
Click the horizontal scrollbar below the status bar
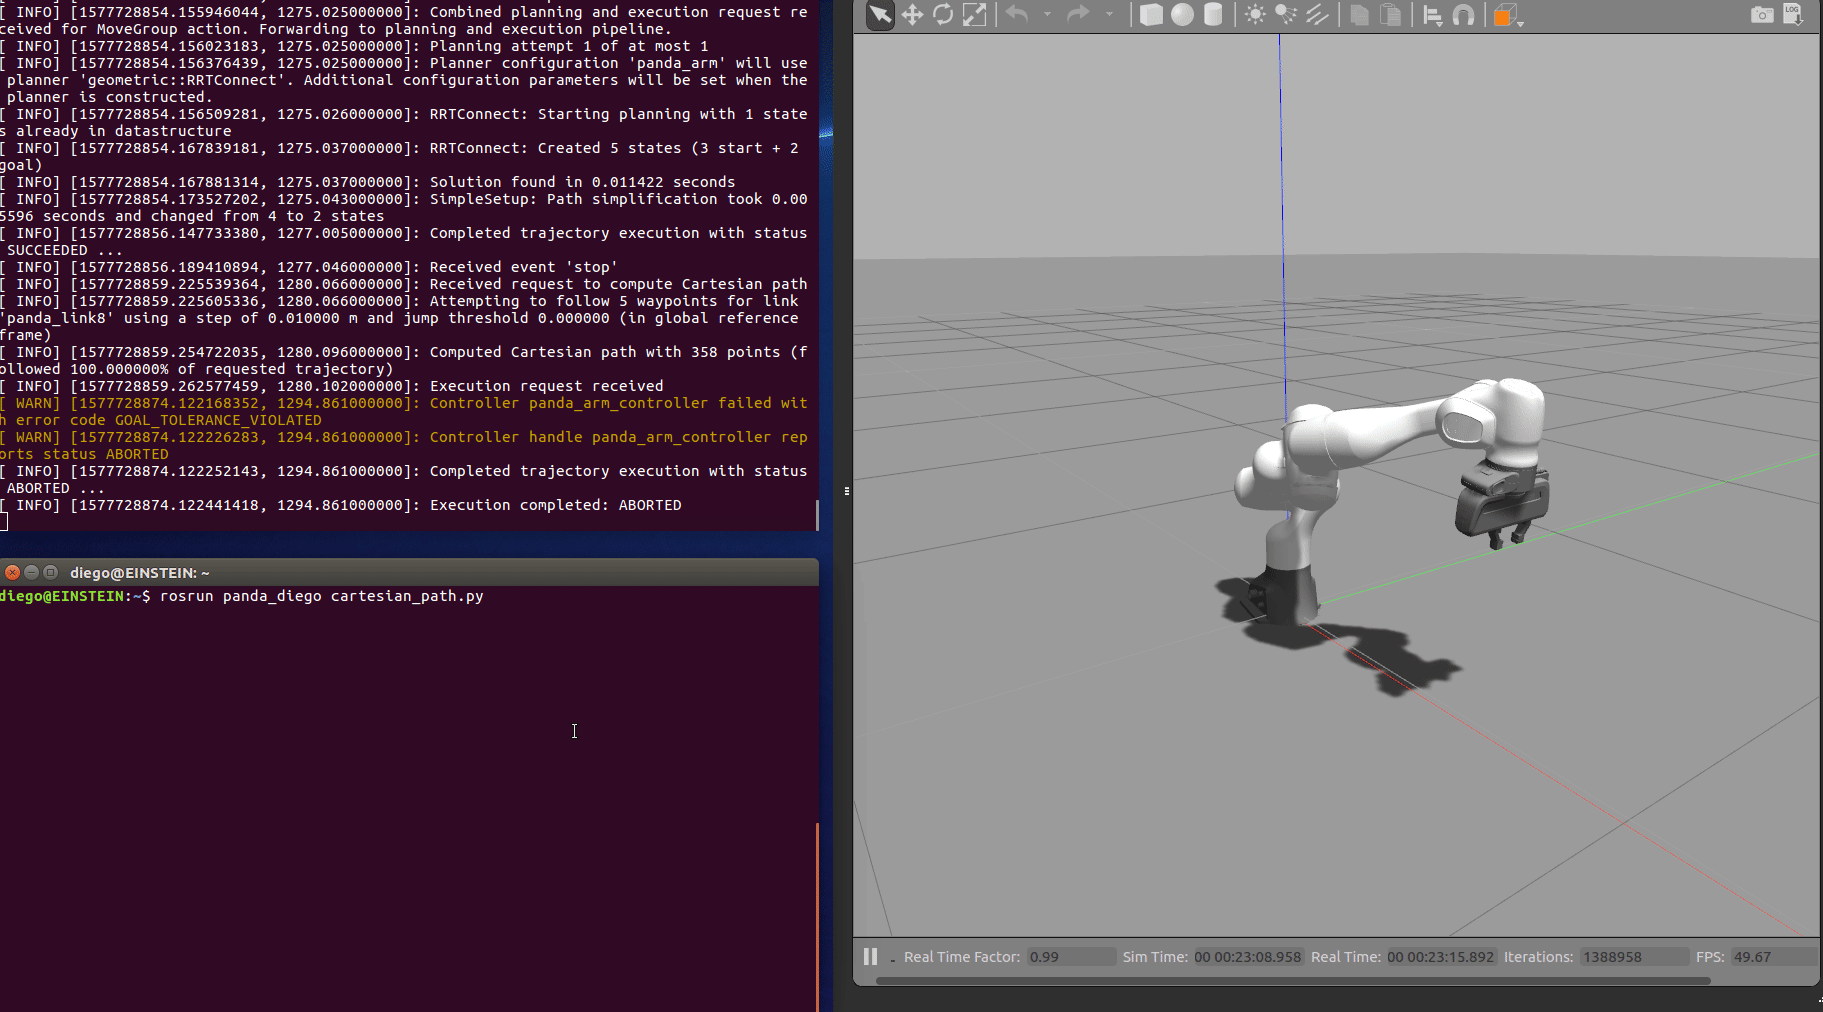1293,981
